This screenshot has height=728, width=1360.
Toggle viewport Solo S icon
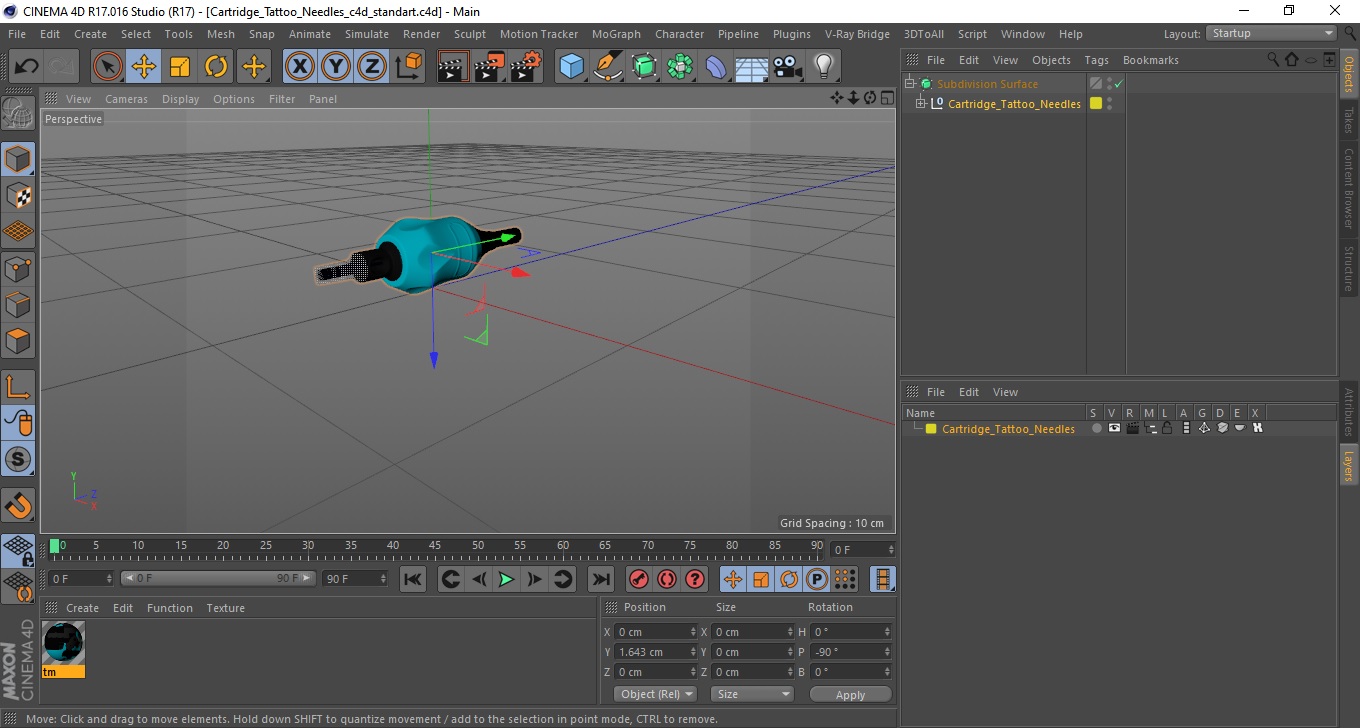[18, 459]
